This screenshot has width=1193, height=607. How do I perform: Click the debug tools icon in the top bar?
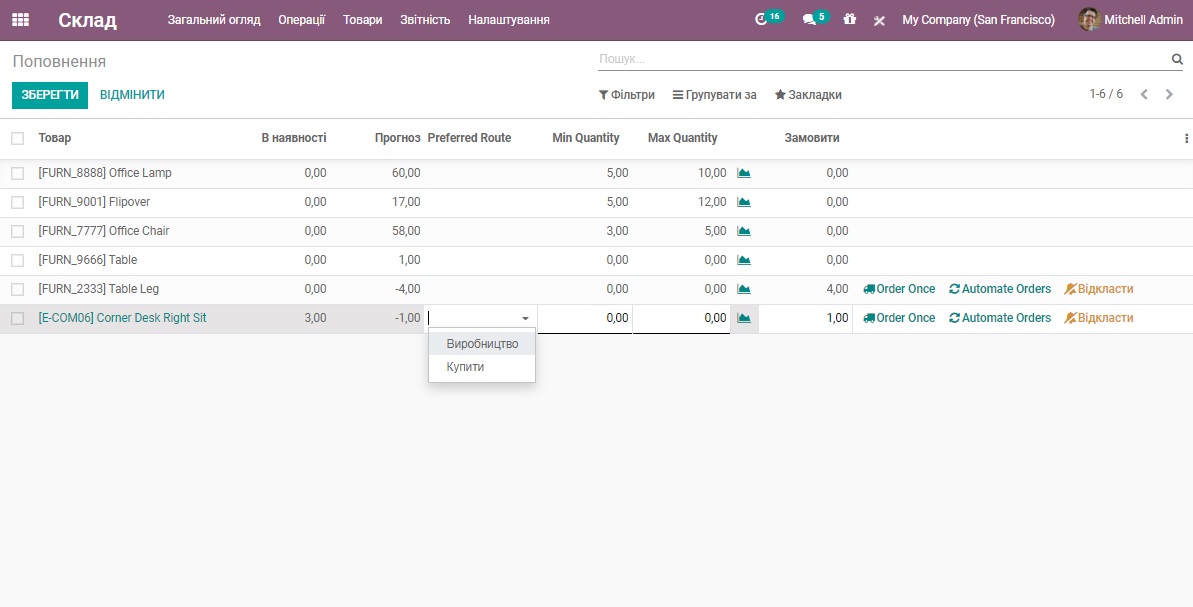879,20
